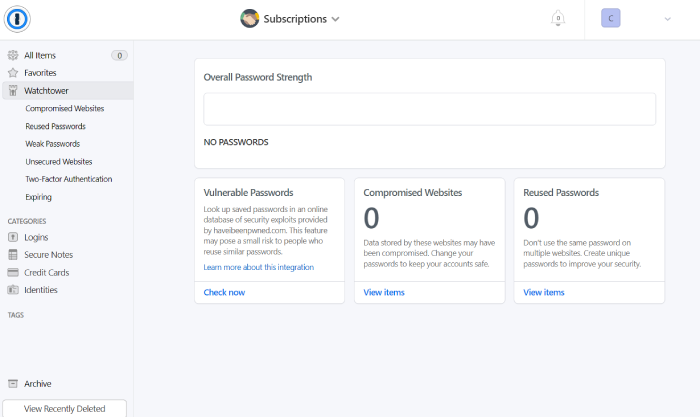700x417 pixels.
Task: Open Two-Factor Authentication in the sidebar
Action: tap(69, 179)
